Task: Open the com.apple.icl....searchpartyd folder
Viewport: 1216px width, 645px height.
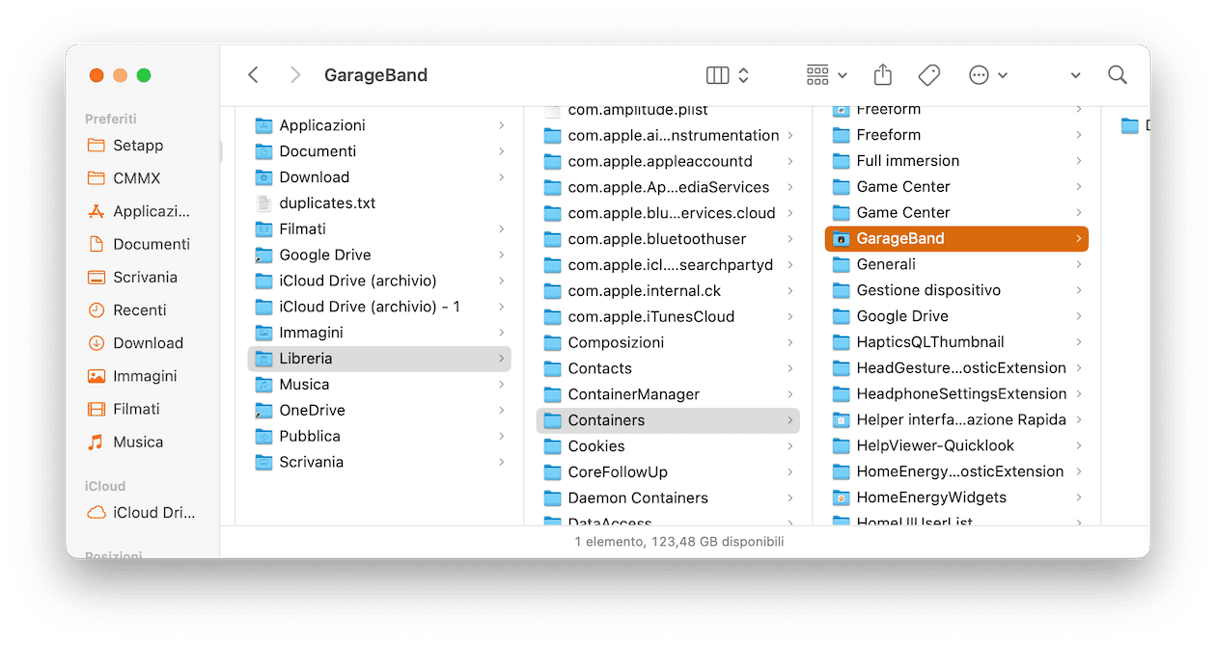Action: pyautogui.click(x=668, y=265)
